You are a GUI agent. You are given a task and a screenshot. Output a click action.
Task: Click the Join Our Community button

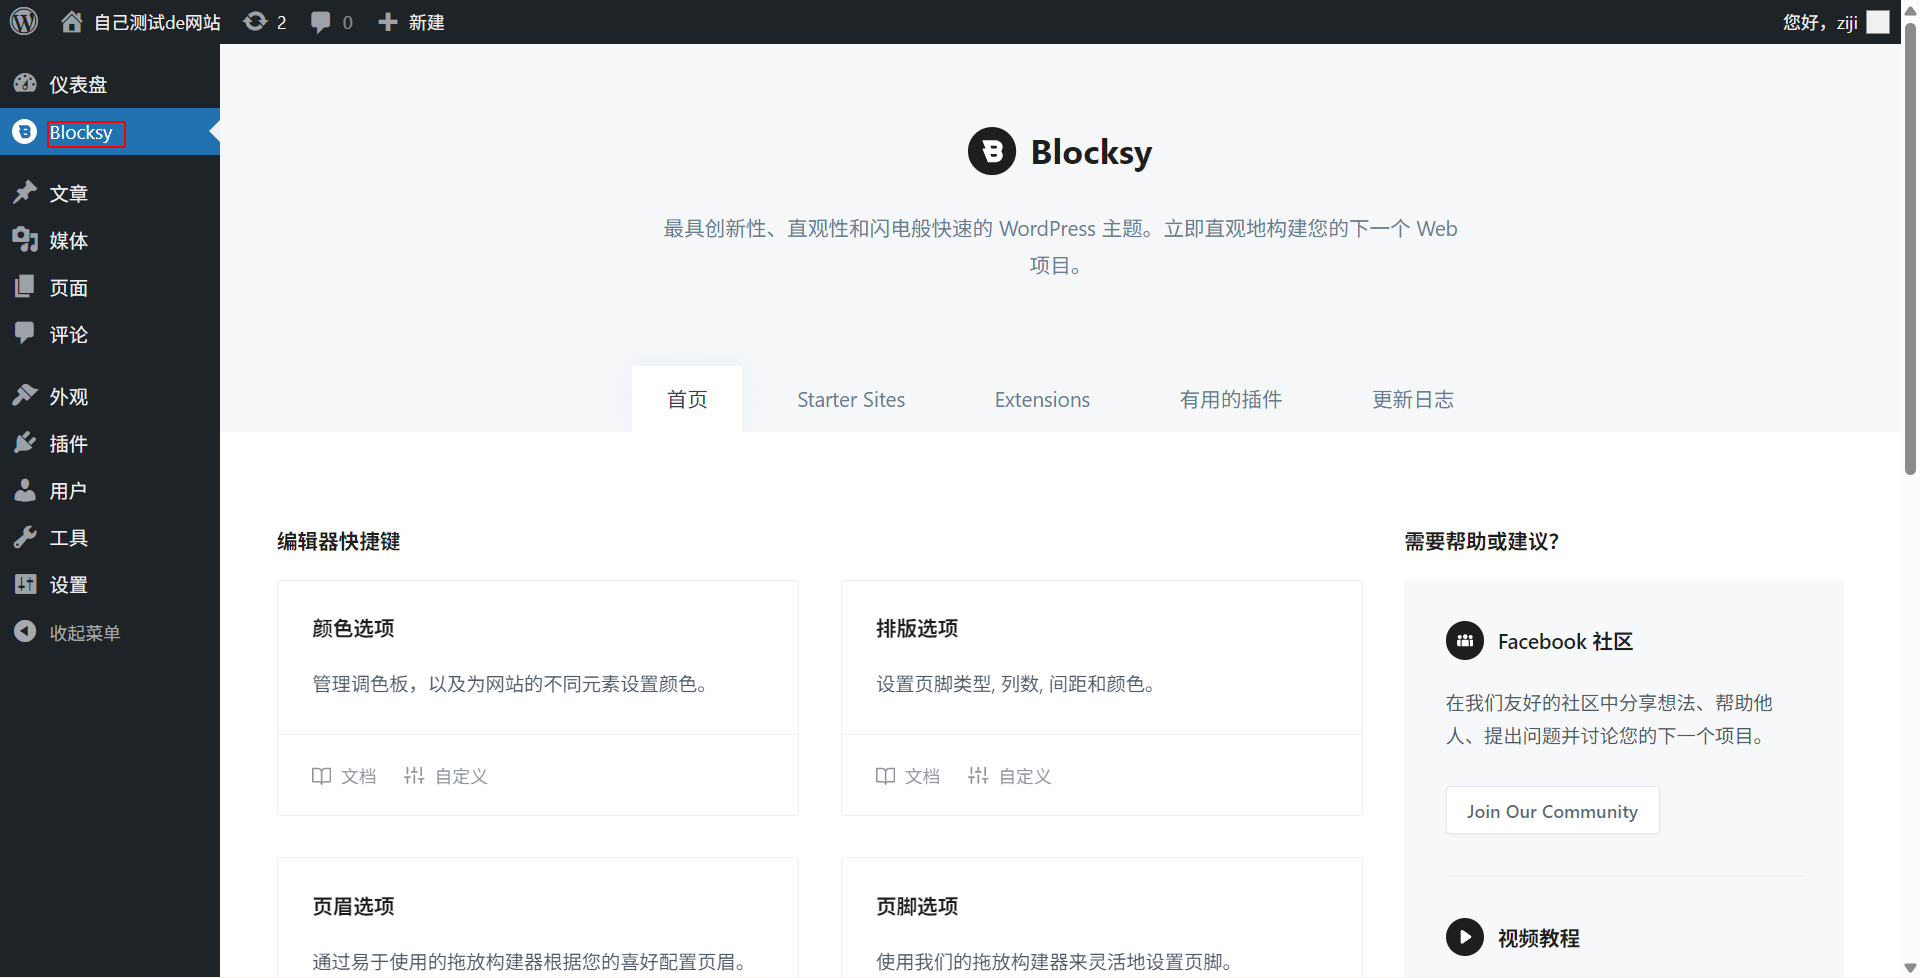click(x=1552, y=810)
